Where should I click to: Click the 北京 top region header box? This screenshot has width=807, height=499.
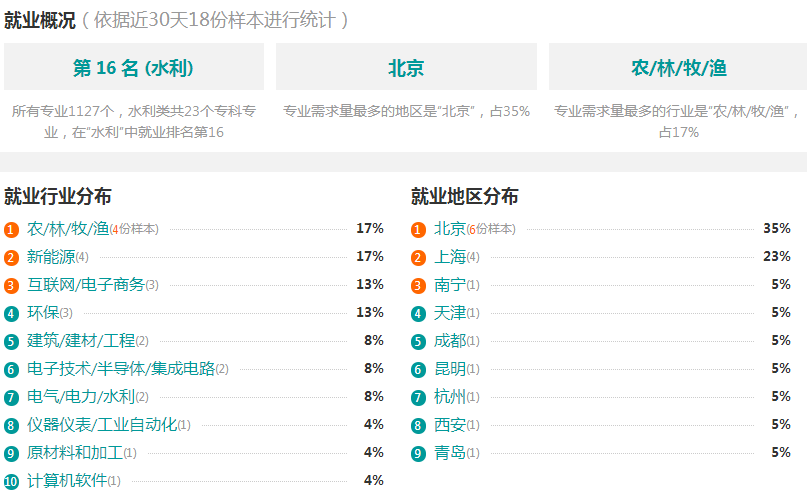pos(406,67)
